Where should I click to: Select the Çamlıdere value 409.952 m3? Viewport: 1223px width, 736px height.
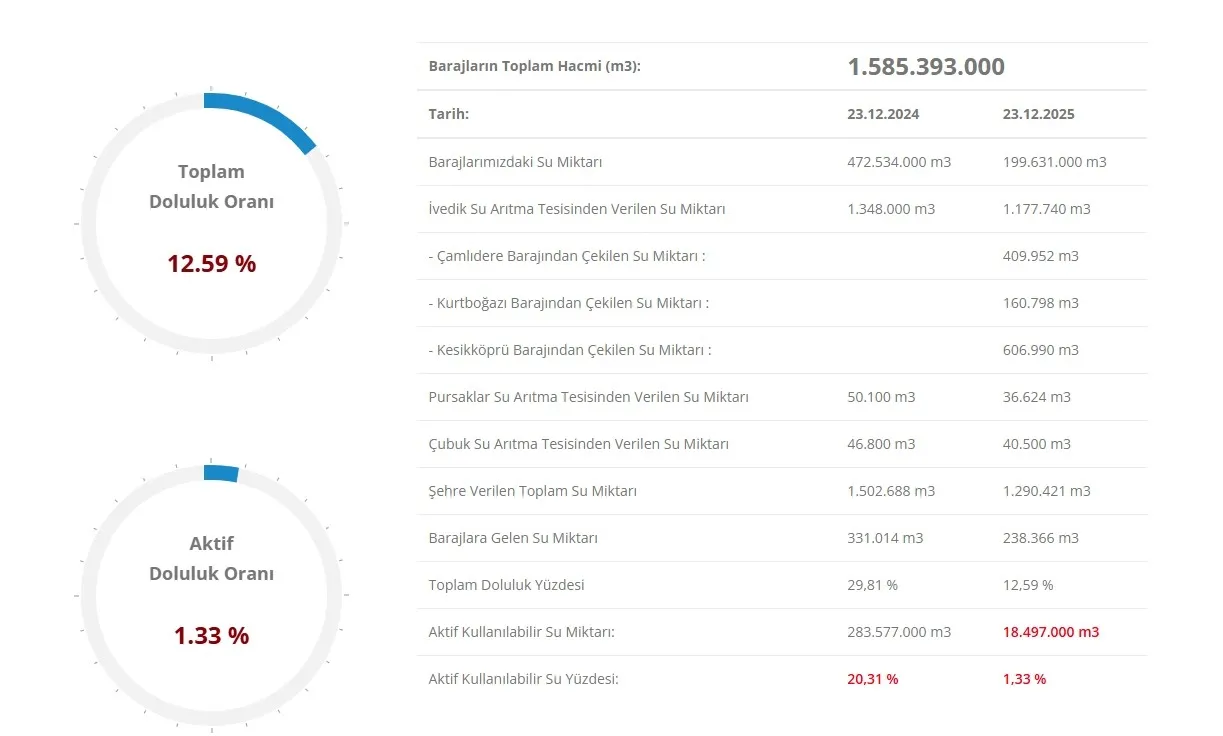(x=1040, y=256)
